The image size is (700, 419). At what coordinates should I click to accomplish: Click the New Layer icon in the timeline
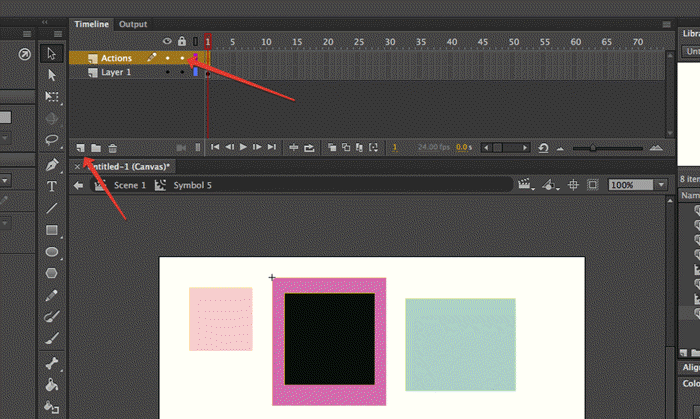(81, 147)
